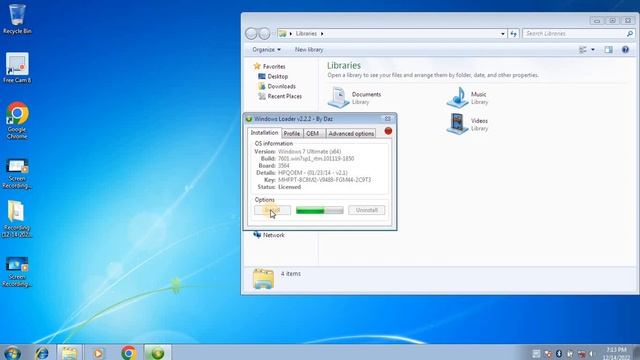Click the Bluetooth tray icon
The image size is (640, 360).
pyautogui.click(x=559, y=353)
